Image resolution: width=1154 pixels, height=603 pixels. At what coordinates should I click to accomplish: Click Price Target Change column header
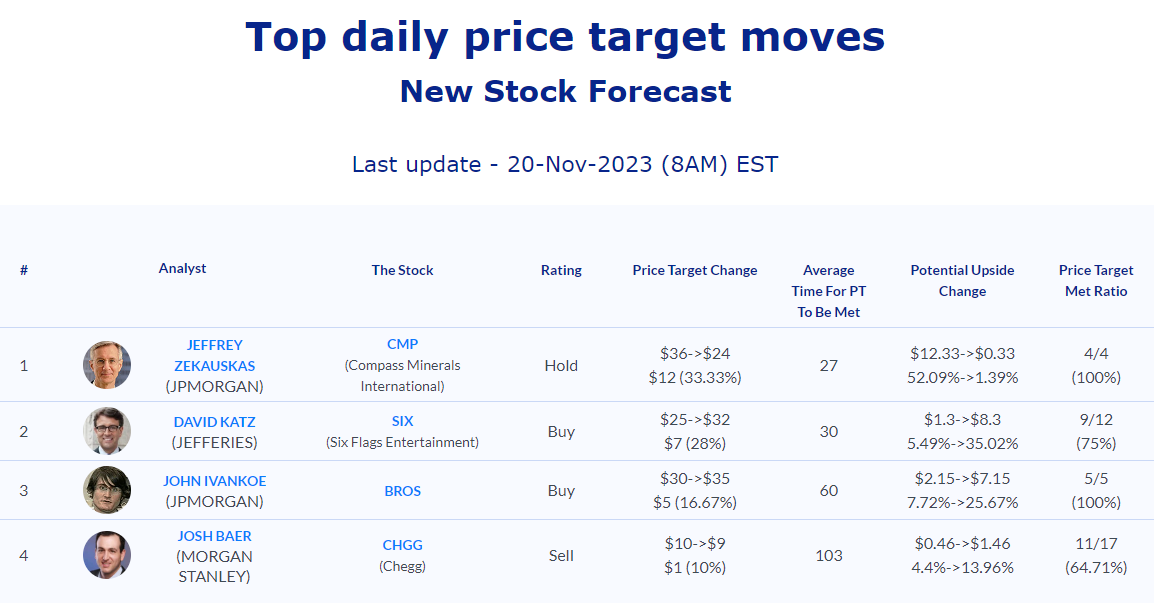tap(695, 270)
